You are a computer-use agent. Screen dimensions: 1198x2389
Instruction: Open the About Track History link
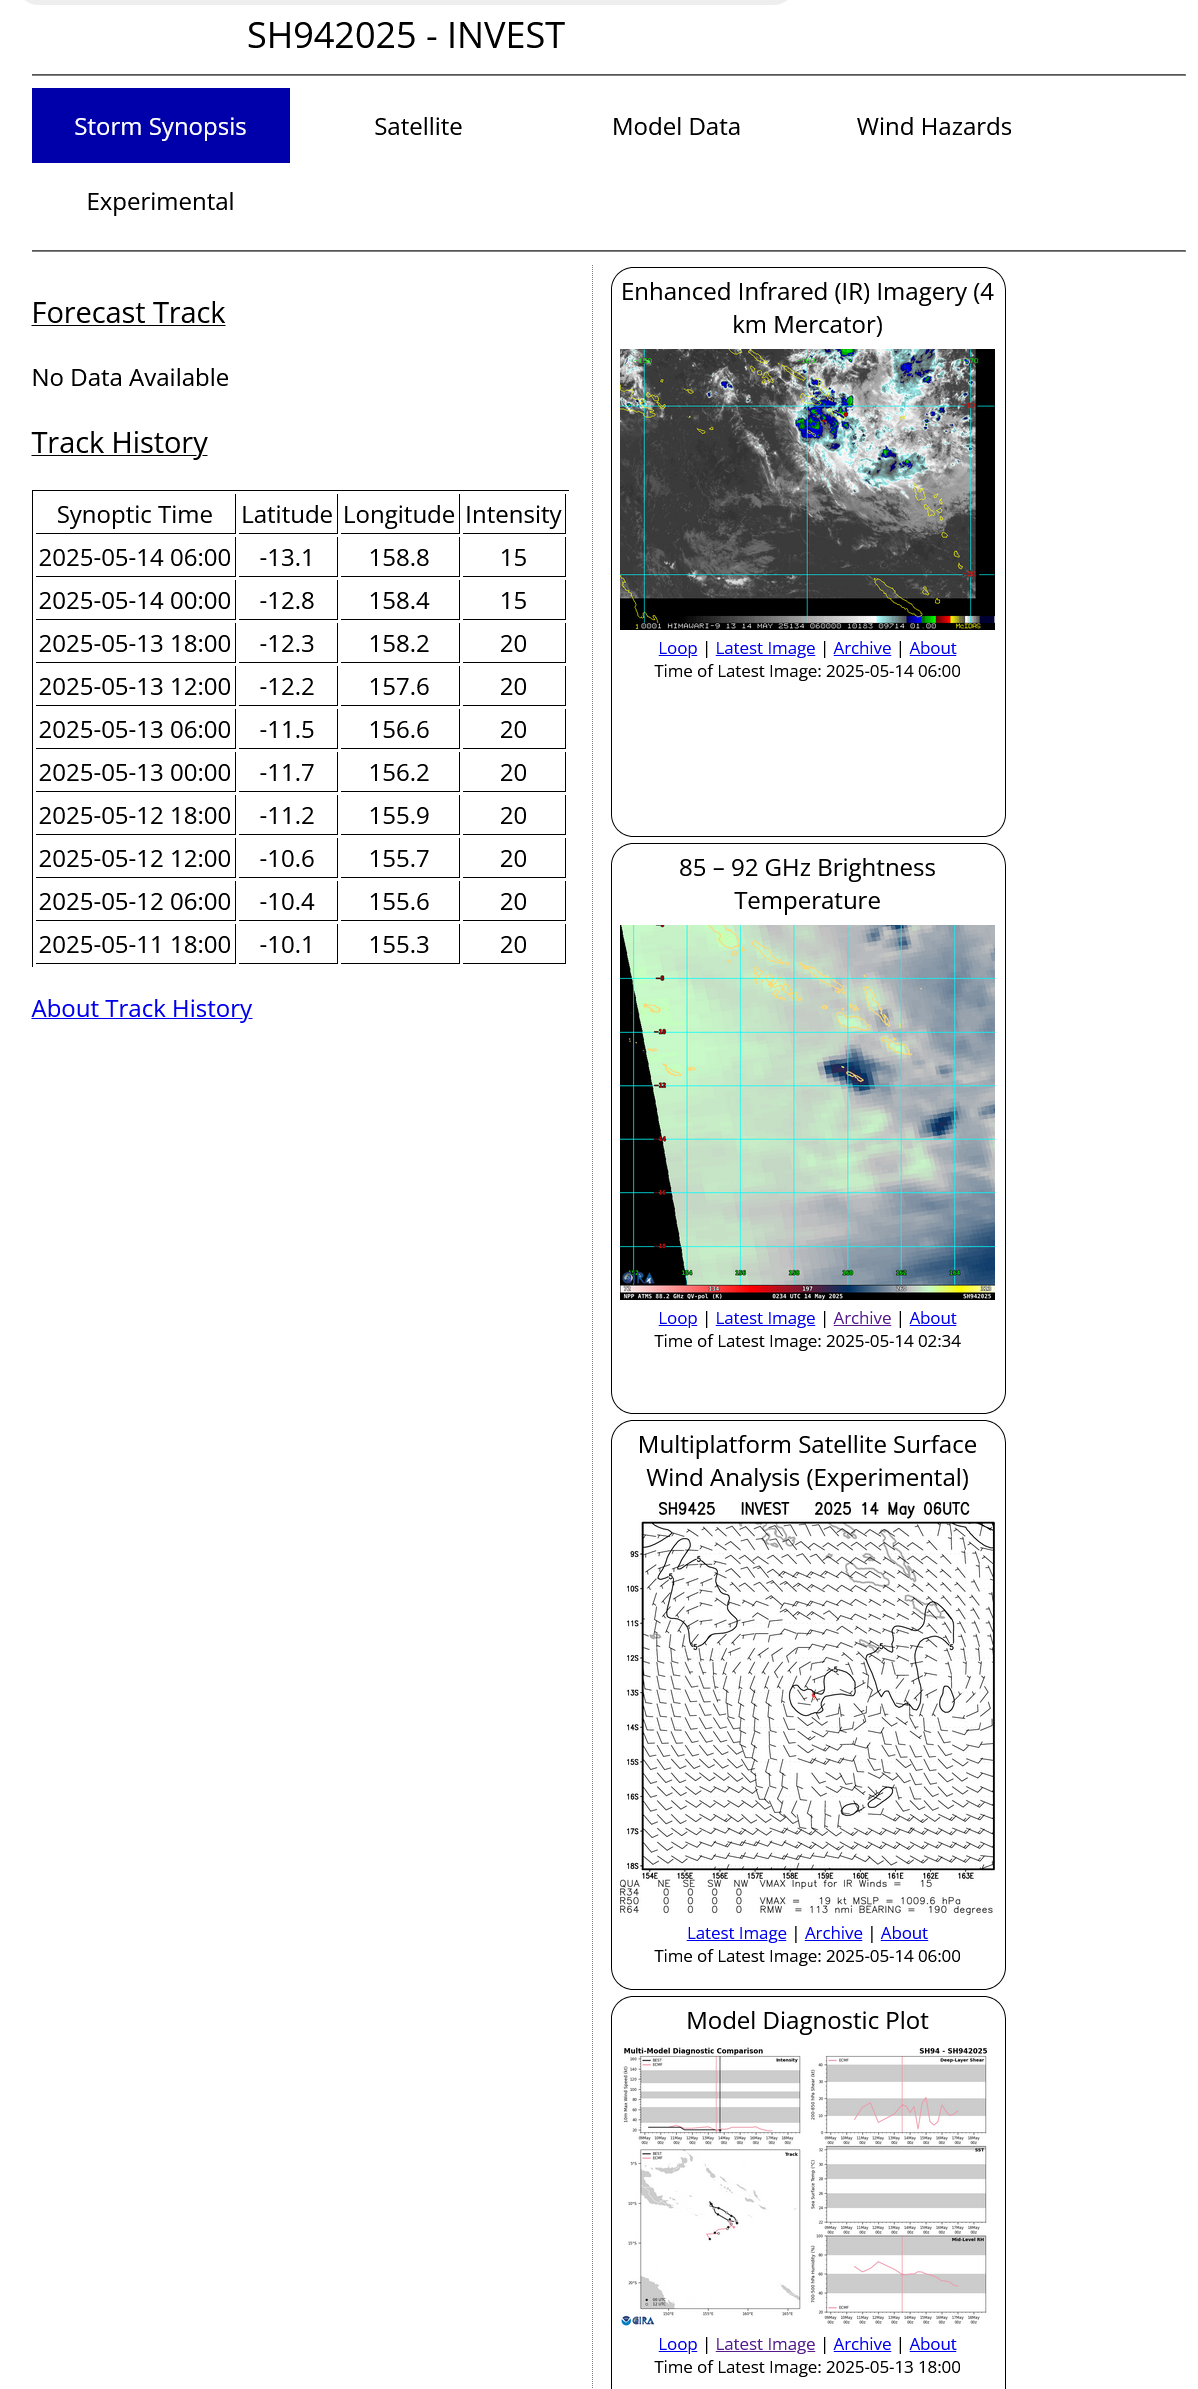[142, 1008]
